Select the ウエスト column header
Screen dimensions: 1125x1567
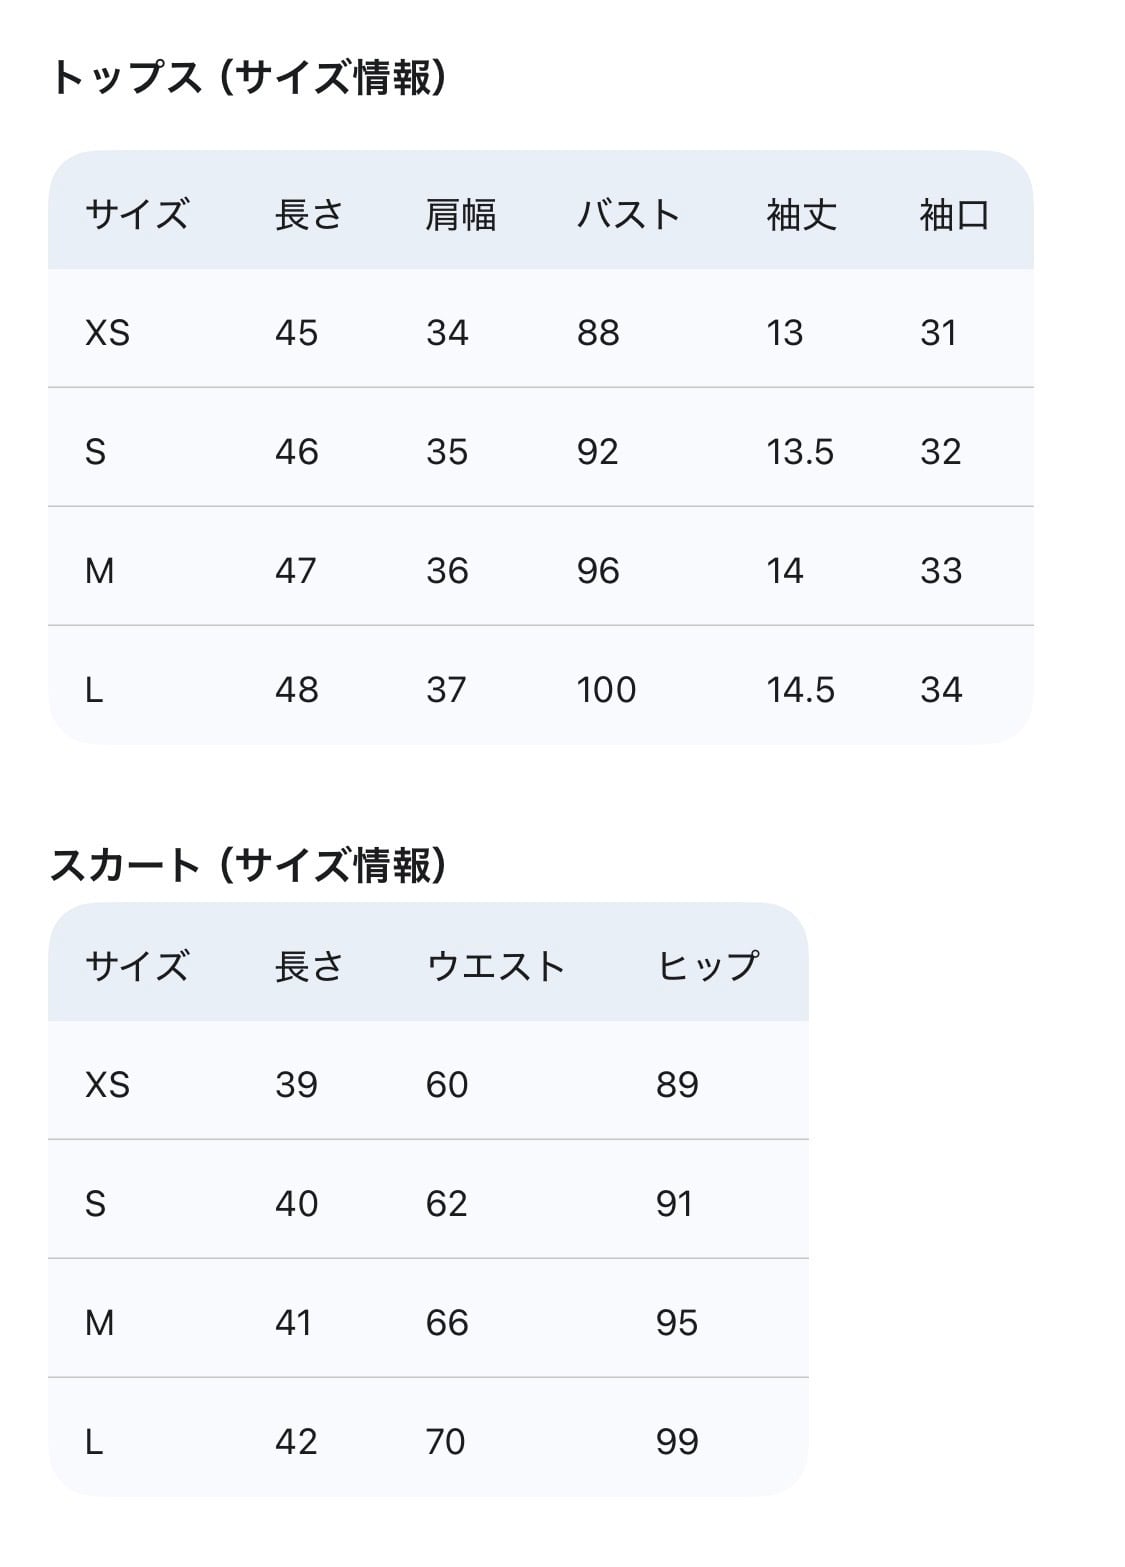[x=496, y=967]
